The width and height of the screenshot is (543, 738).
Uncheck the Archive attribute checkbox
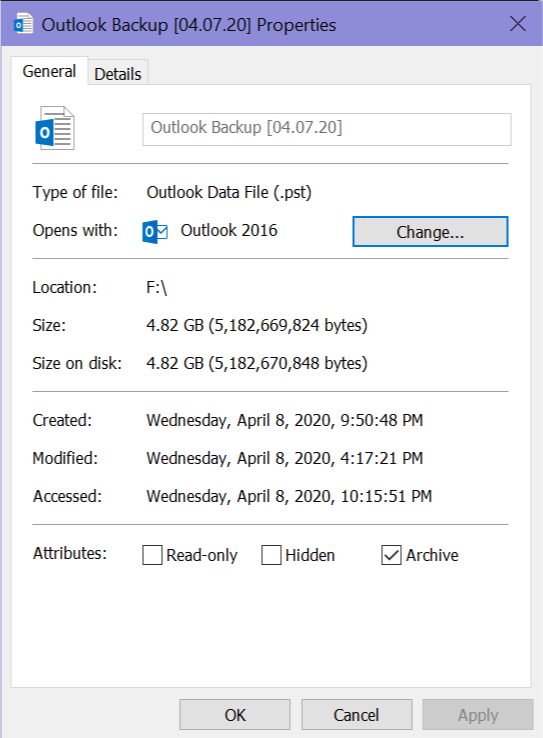[391, 555]
